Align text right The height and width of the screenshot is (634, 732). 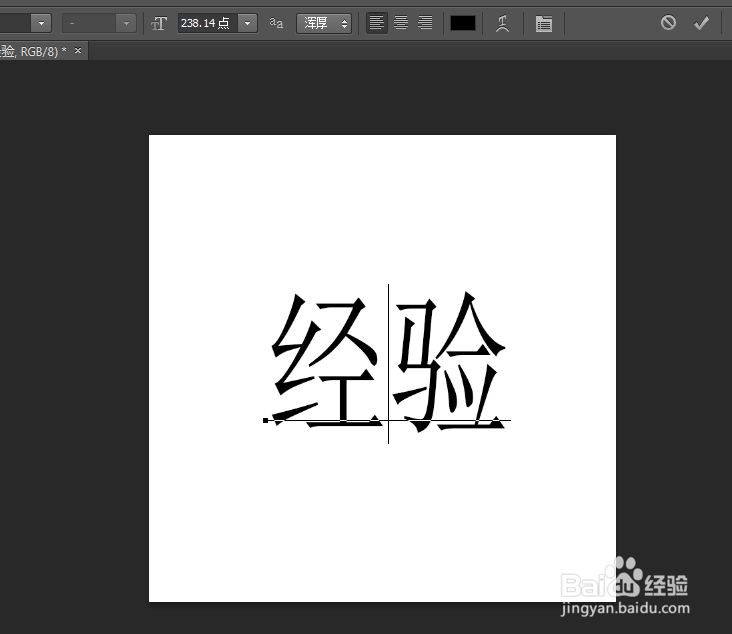pyautogui.click(x=425, y=22)
